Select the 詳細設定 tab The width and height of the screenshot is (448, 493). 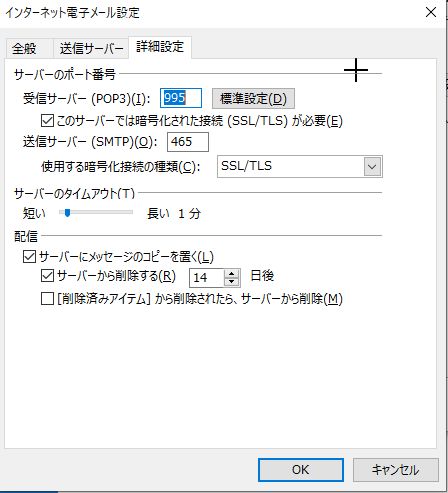coord(160,47)
